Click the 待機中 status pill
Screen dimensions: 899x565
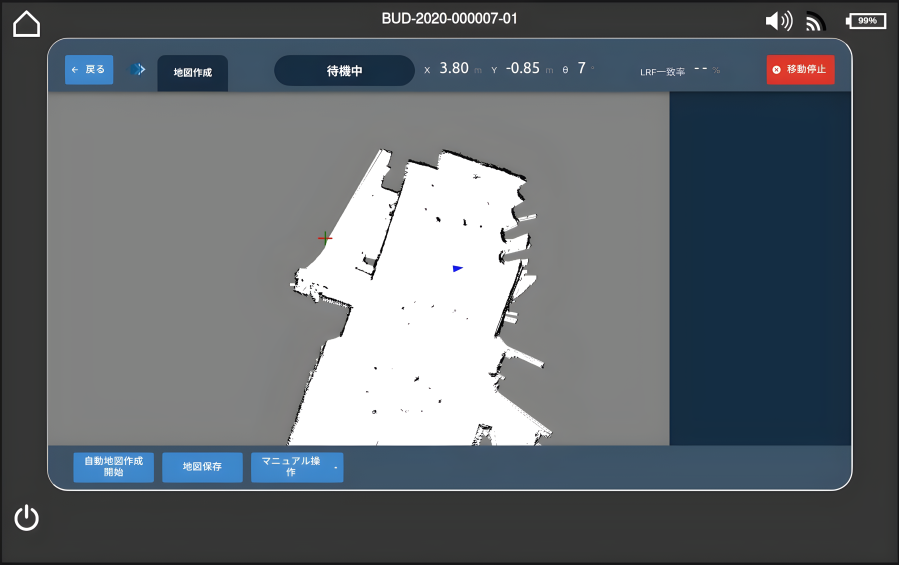point(344,71)
